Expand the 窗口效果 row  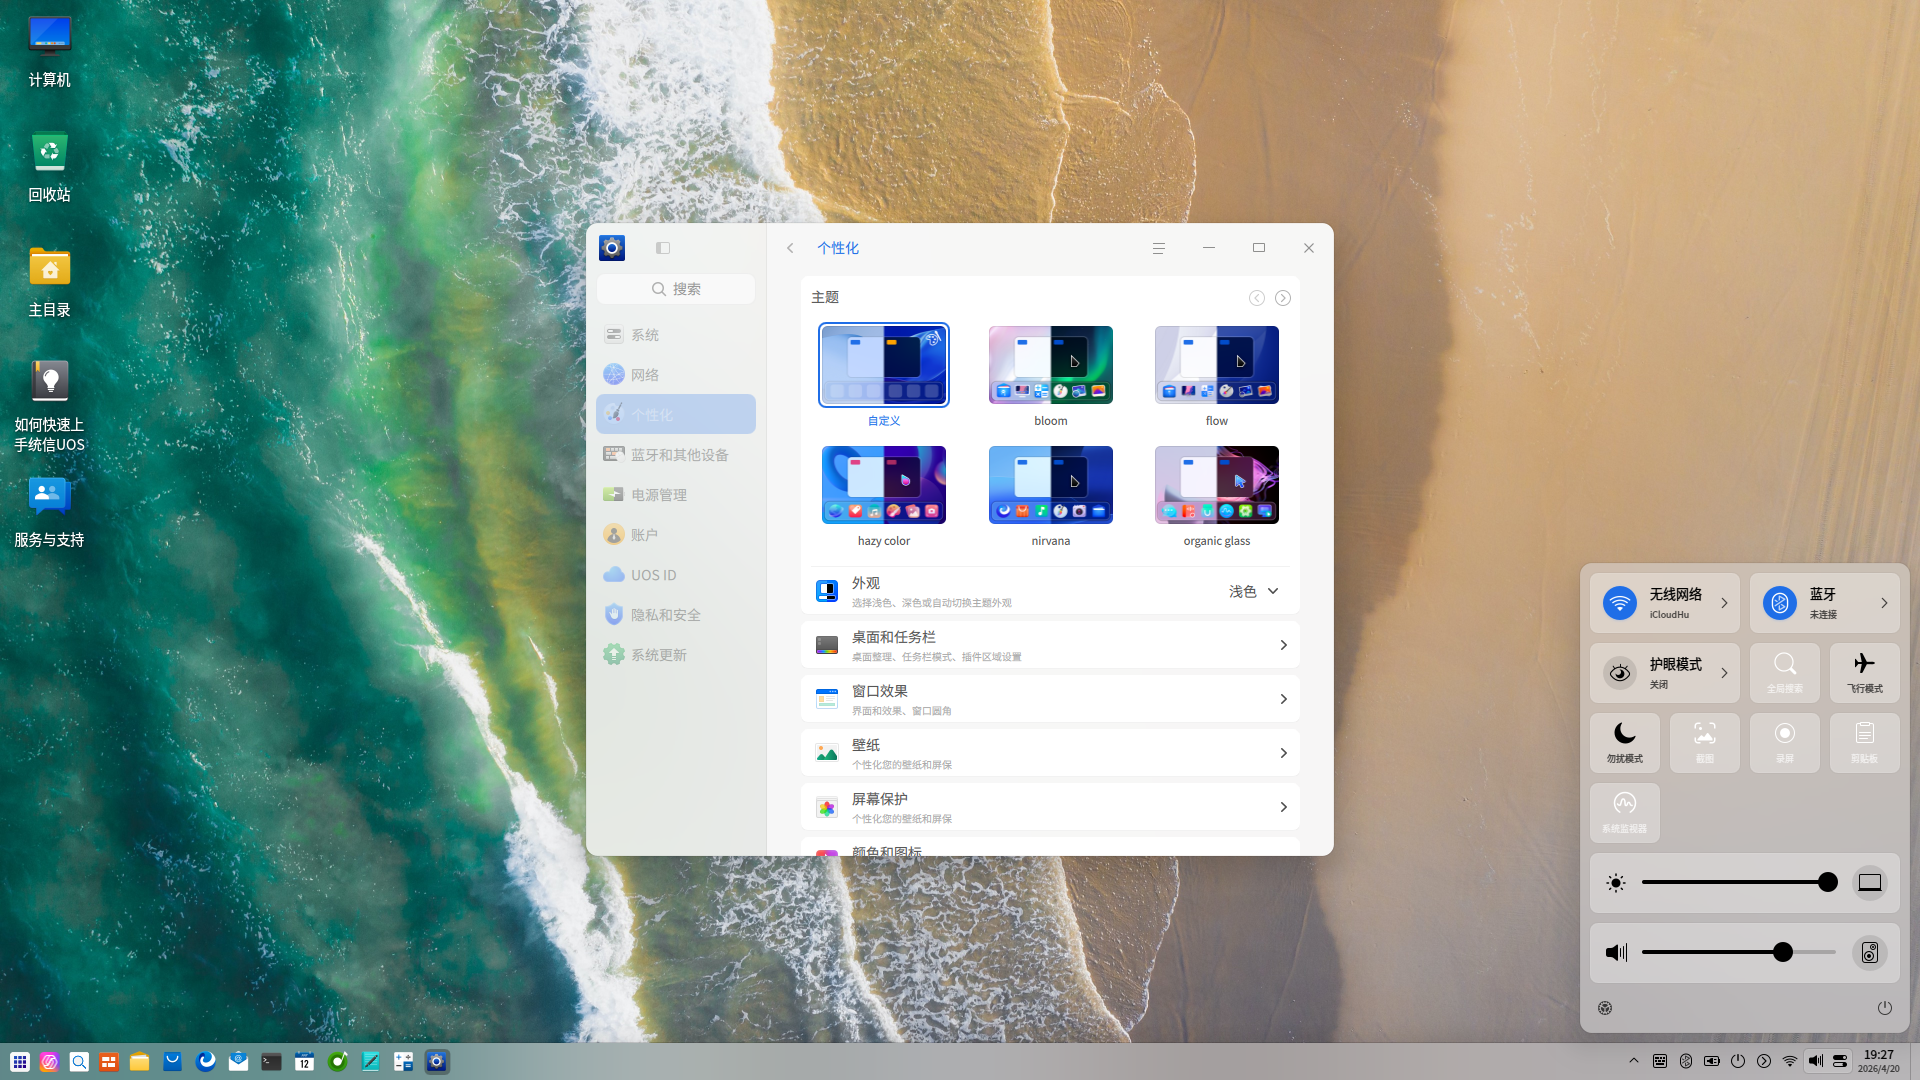pyautogui.click(x=1050, y=699)
